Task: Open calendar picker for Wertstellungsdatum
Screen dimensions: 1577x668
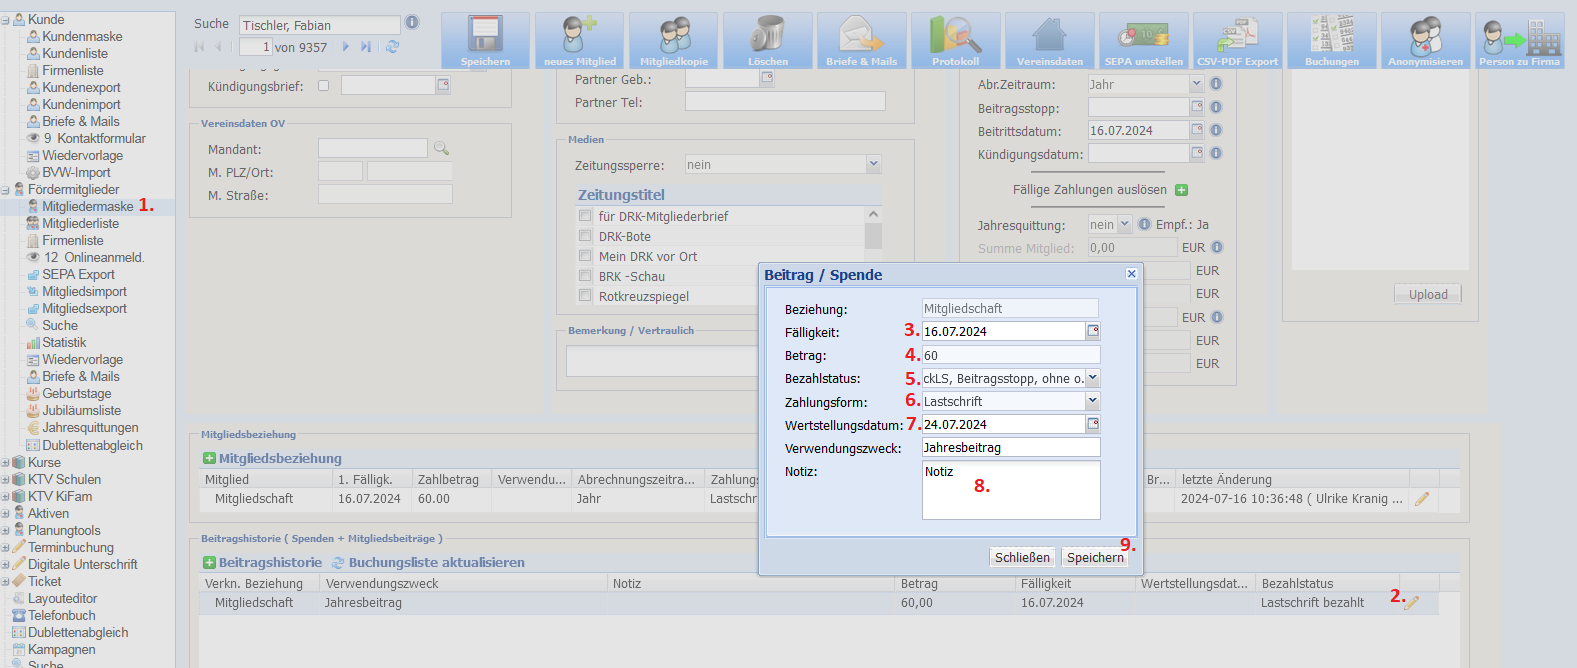Action: point(1093,424)
